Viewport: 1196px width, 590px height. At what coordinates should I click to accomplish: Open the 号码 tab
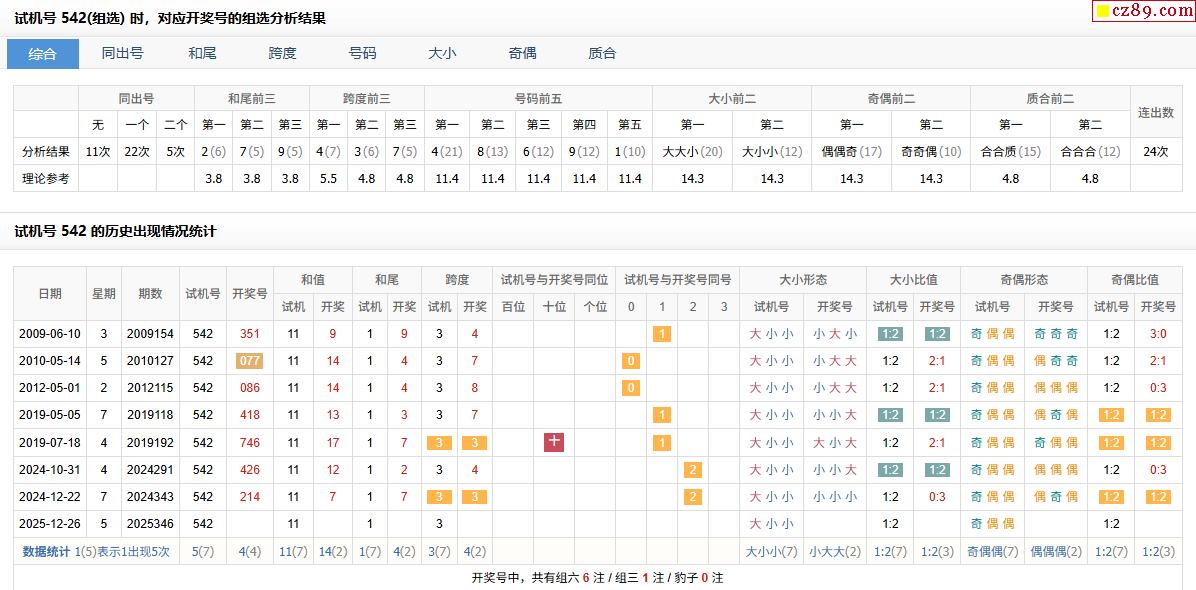[362, 54]
